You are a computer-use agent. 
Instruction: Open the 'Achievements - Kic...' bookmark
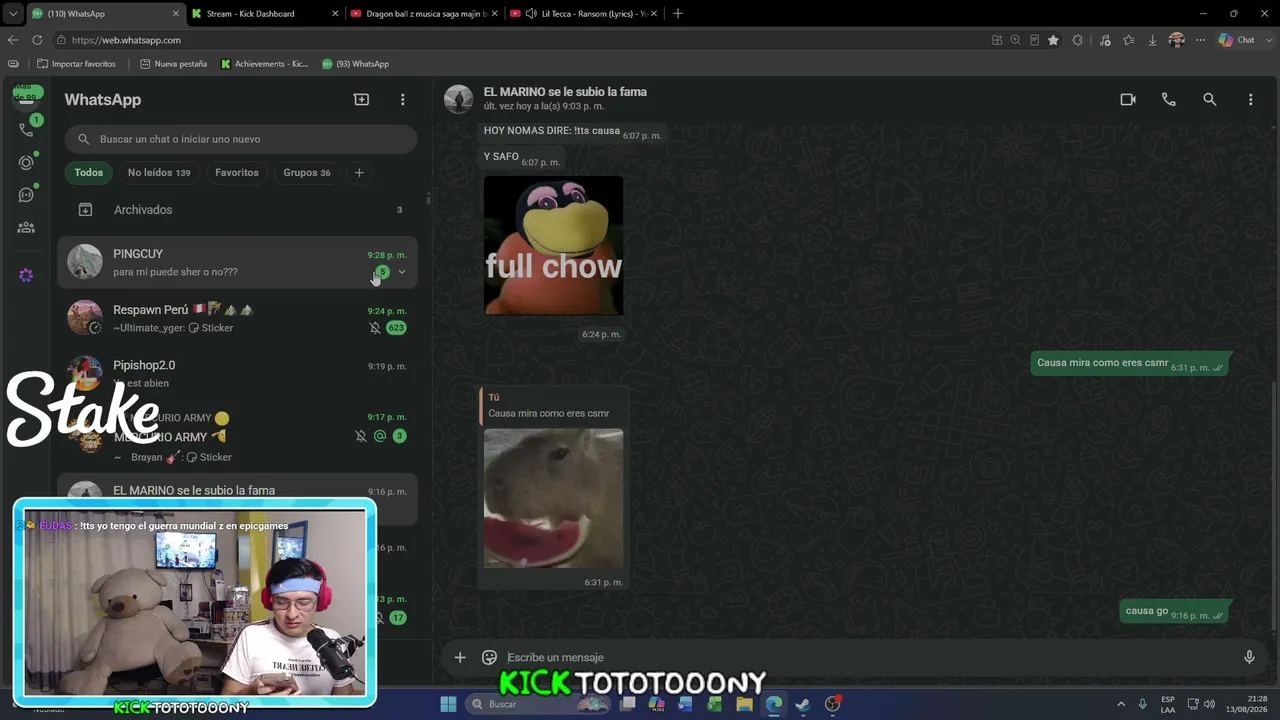(265, 64)
